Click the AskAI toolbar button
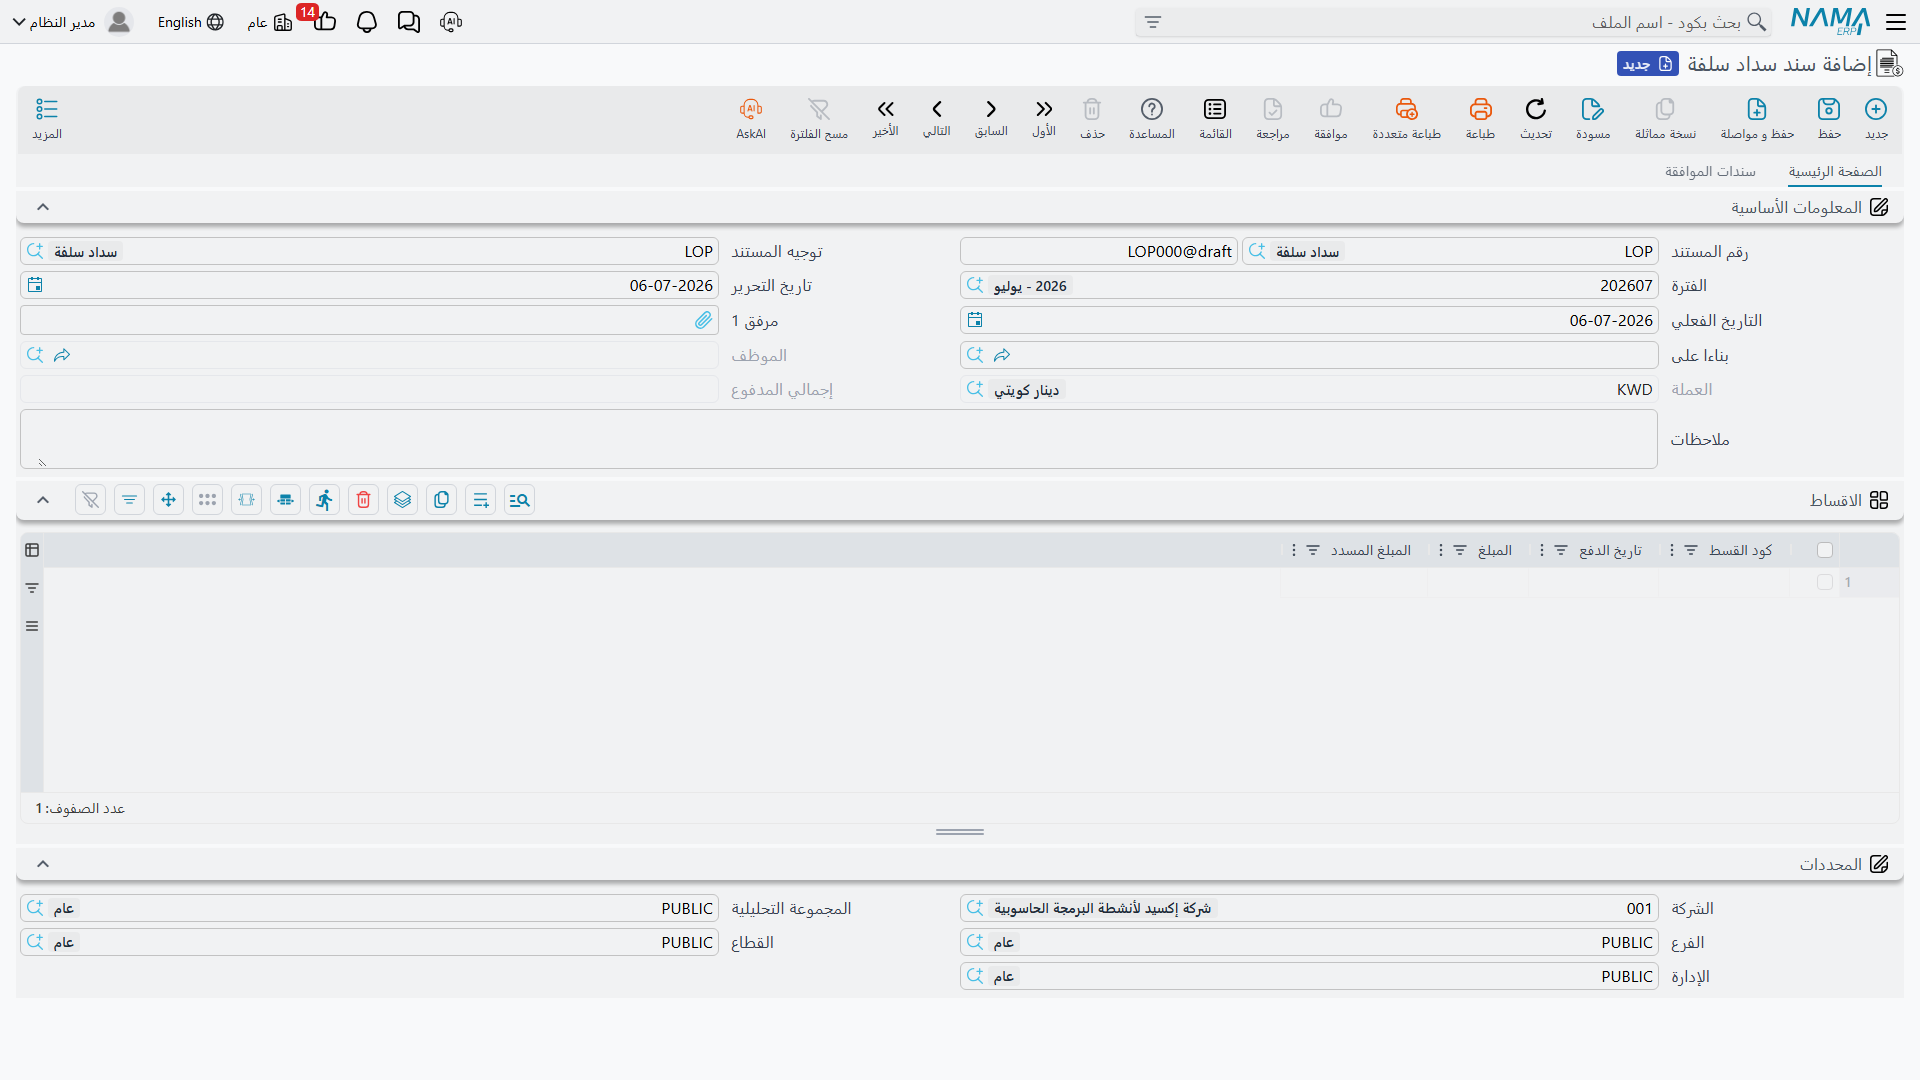Screen dimensions: 1920x1080 751,118
